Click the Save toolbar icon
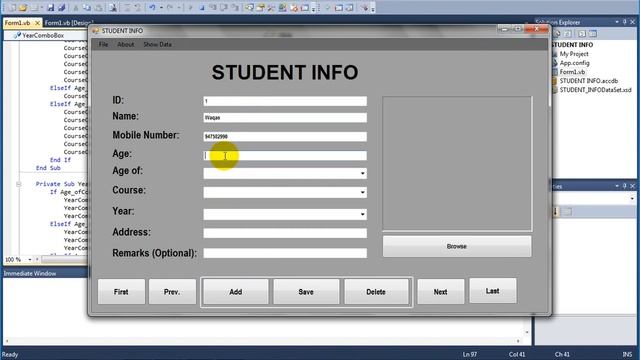The height and width of the screenshot is (360, 640). coord(51,8)
